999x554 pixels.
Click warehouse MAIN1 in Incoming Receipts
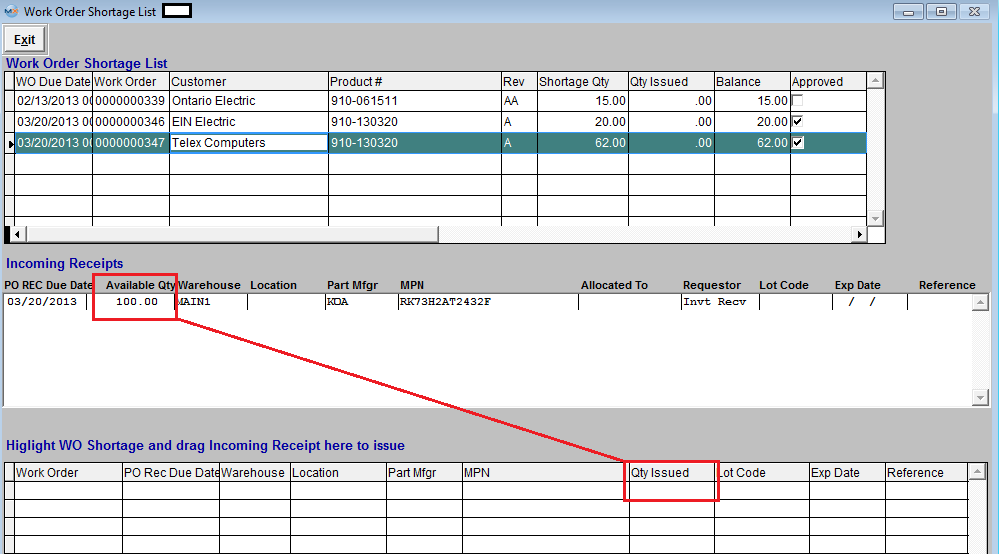pyautogui.click(x=194, y=302)
